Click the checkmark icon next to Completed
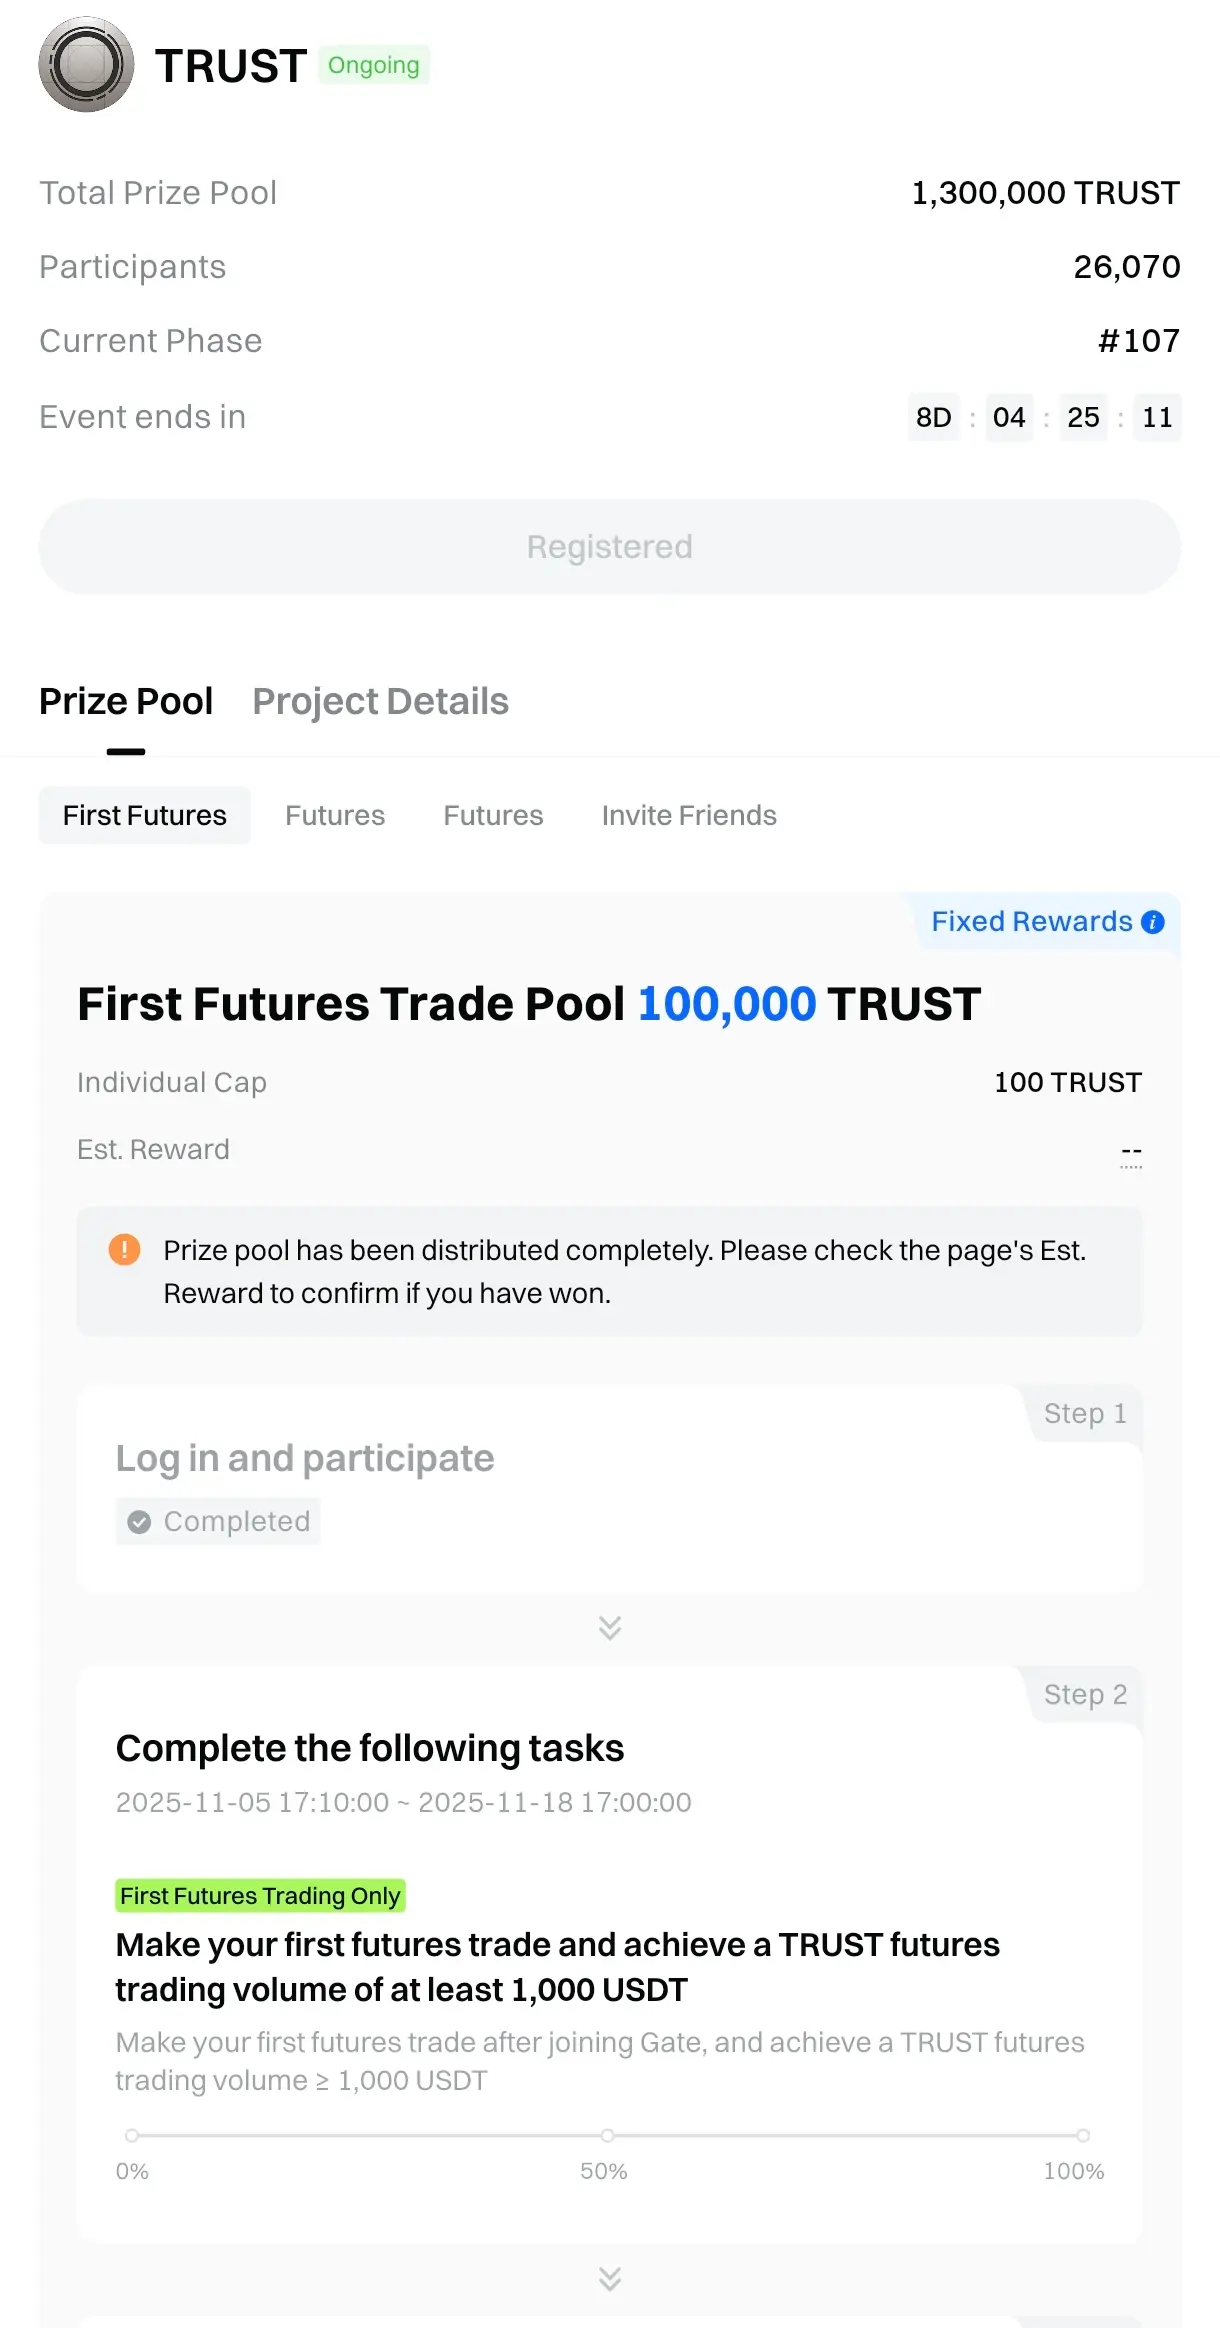Image resolution: width=1220 pixels, height=2328 pixels. point(139,1522)
